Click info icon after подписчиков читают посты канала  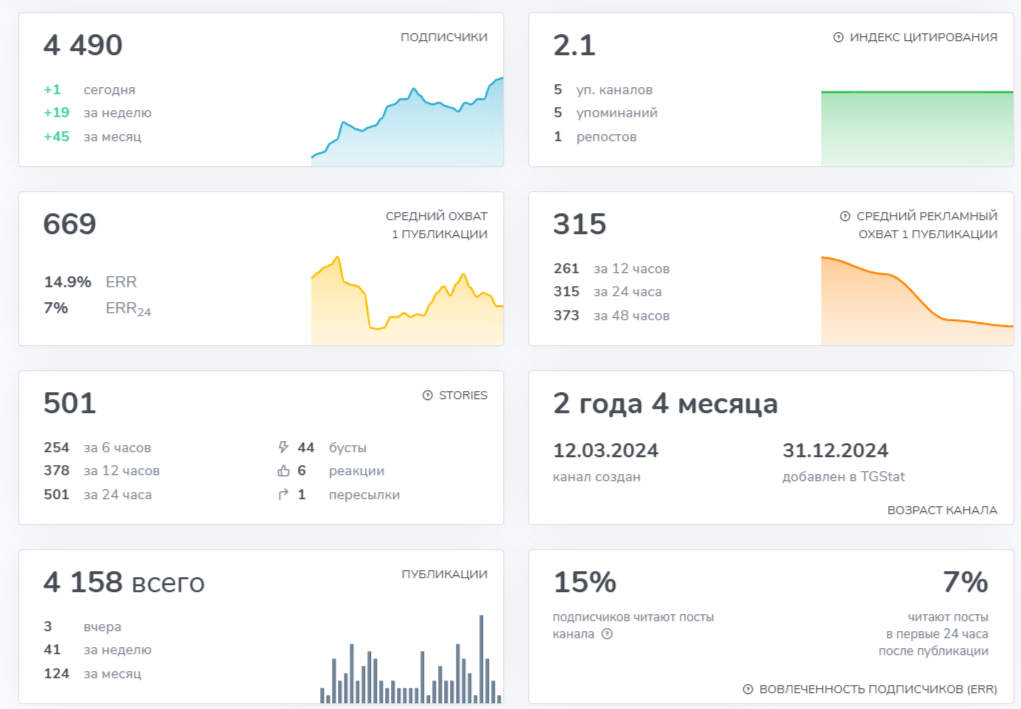pyautogui.click(x=607, y=634)
